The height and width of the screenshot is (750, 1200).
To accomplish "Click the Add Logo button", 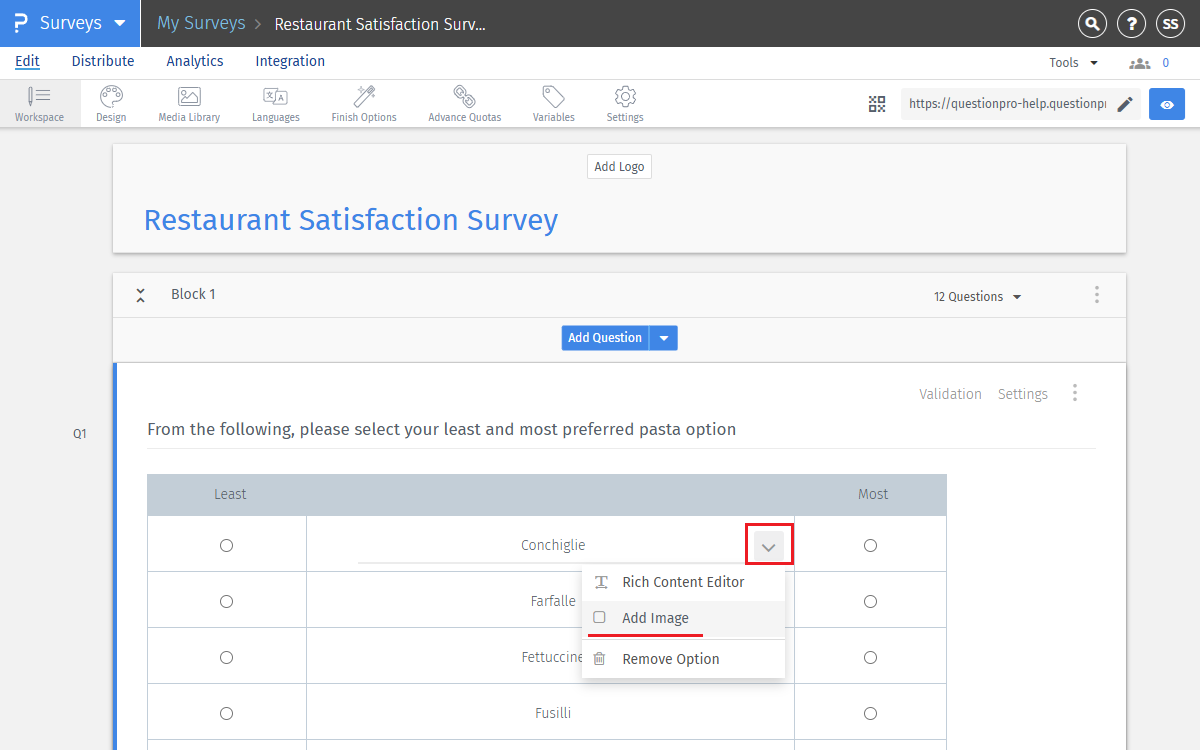I will point(618,166).
